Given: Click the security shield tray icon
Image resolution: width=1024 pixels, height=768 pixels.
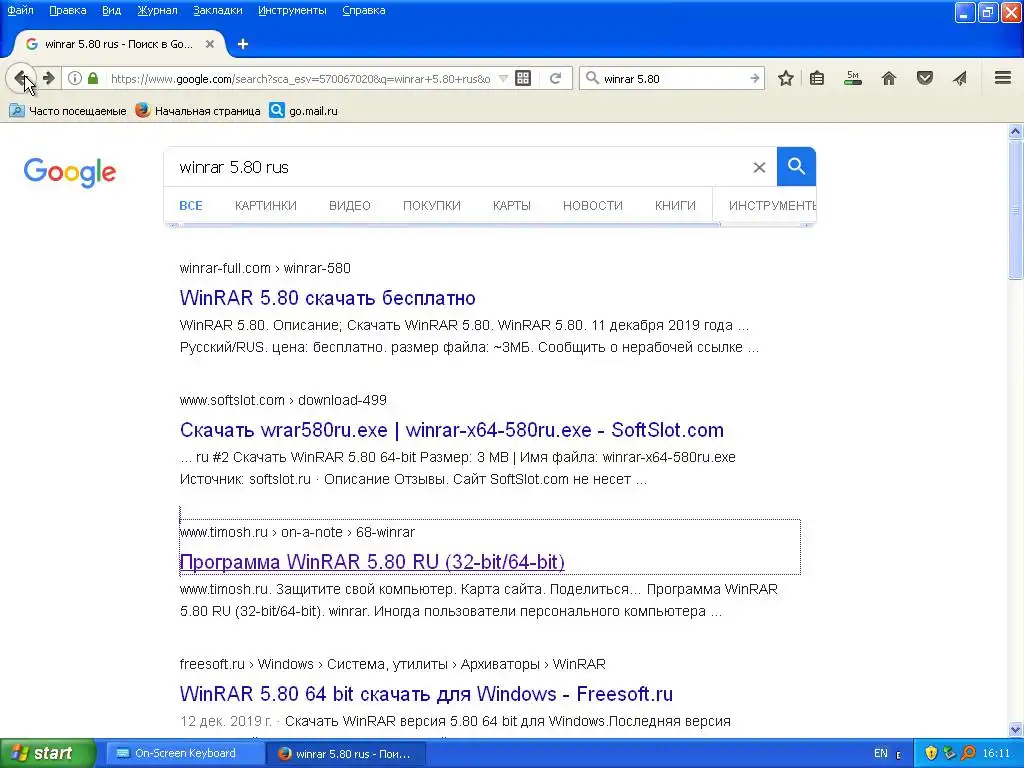Looking at the screenshot, I should pos(931,754).
